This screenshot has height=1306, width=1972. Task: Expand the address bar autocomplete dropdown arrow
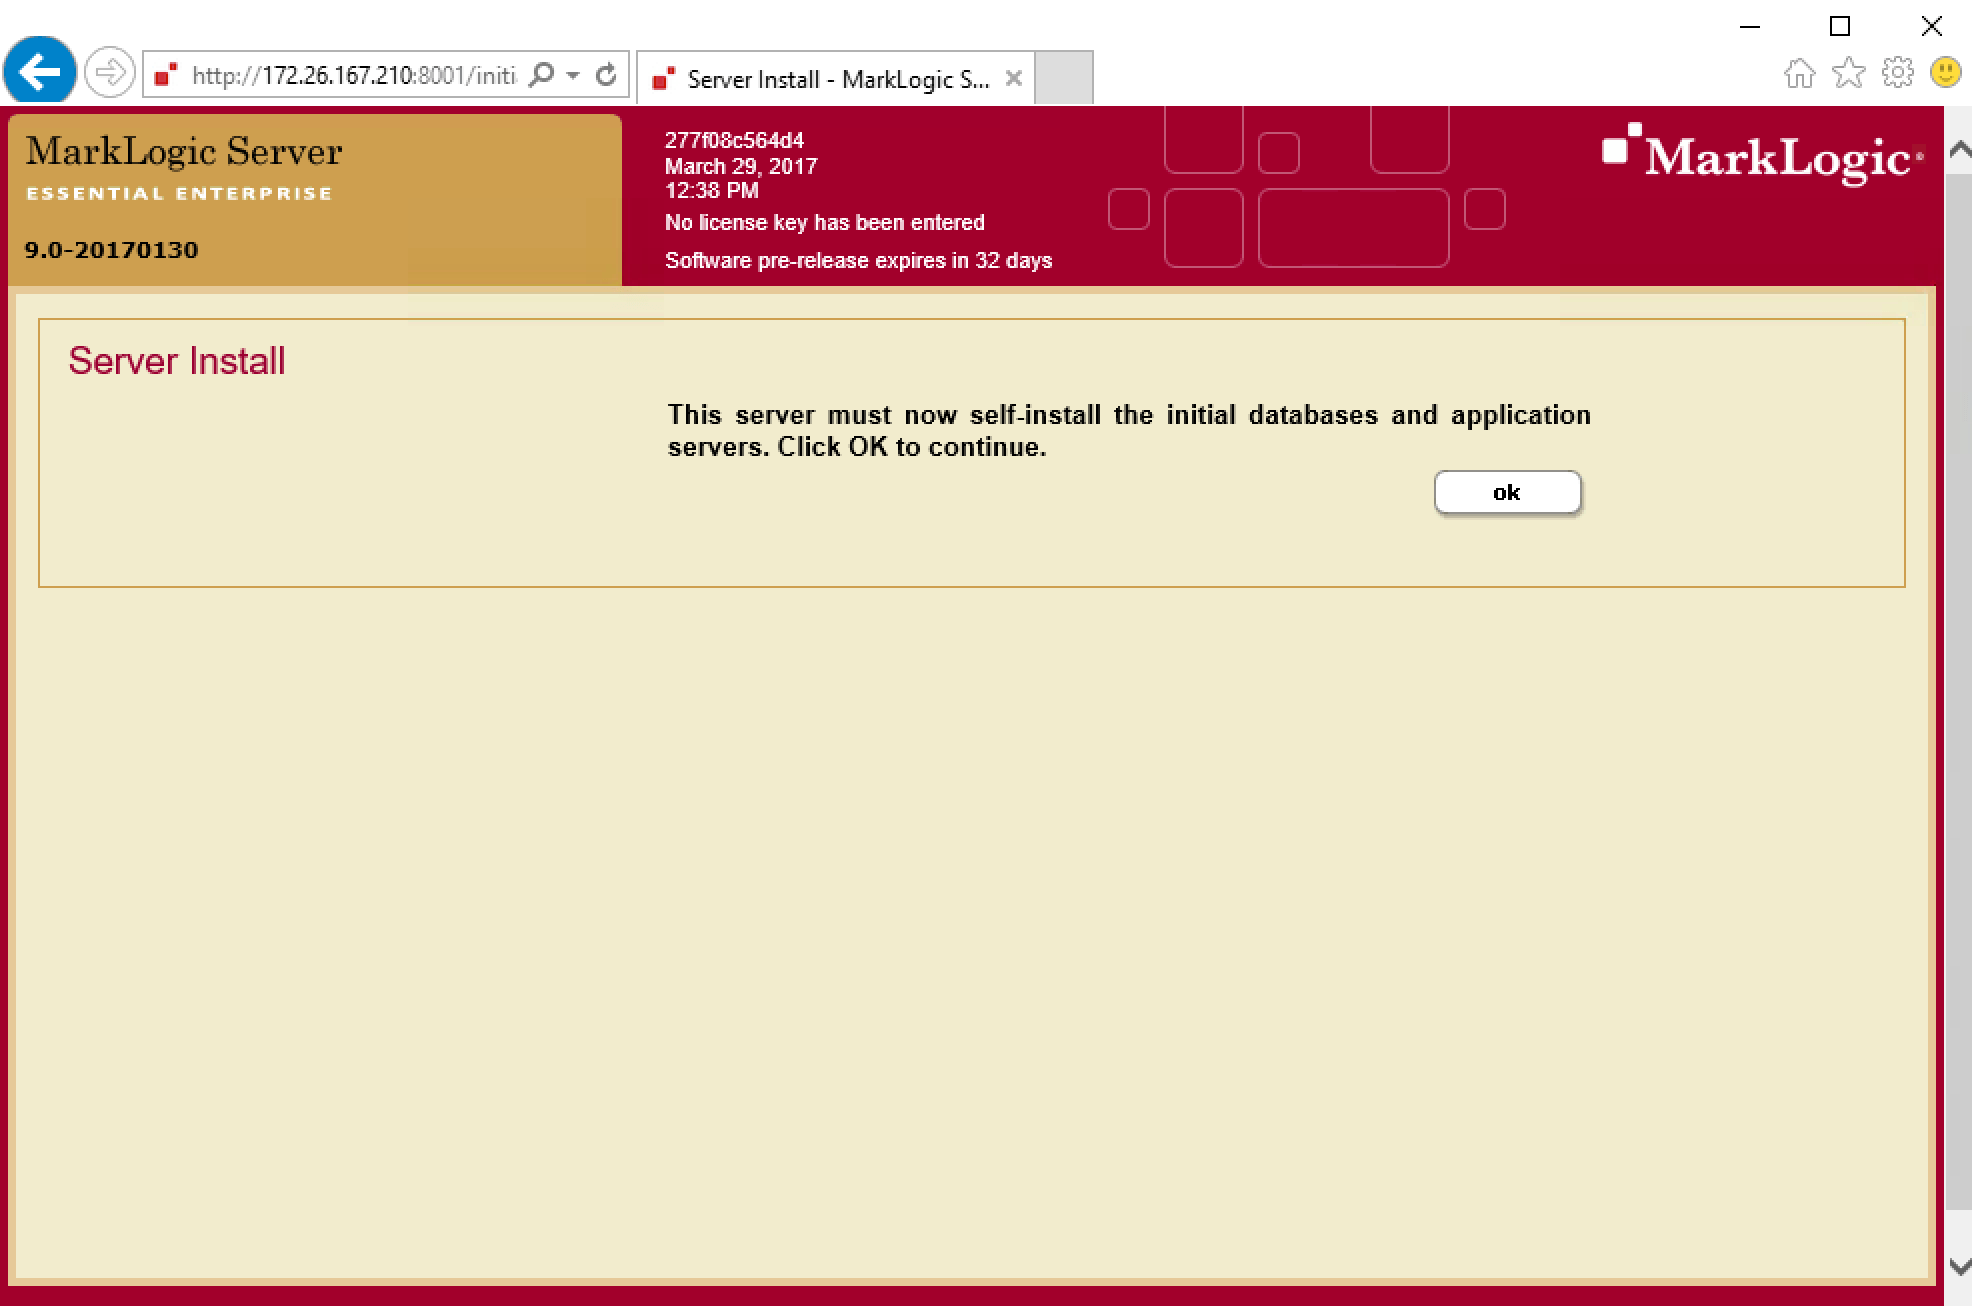(573, 75)
